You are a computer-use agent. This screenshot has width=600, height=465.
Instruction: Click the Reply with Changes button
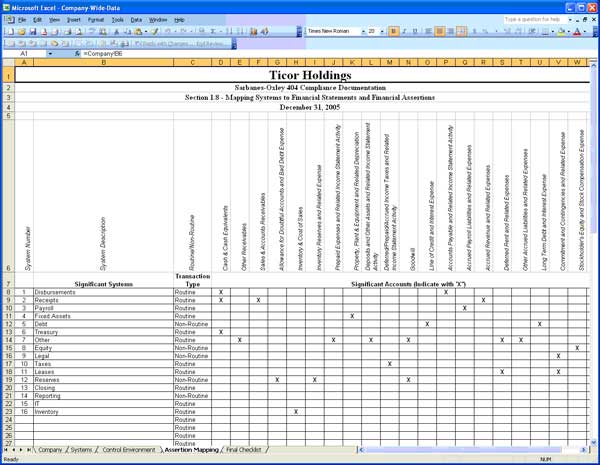click(163, 44)
